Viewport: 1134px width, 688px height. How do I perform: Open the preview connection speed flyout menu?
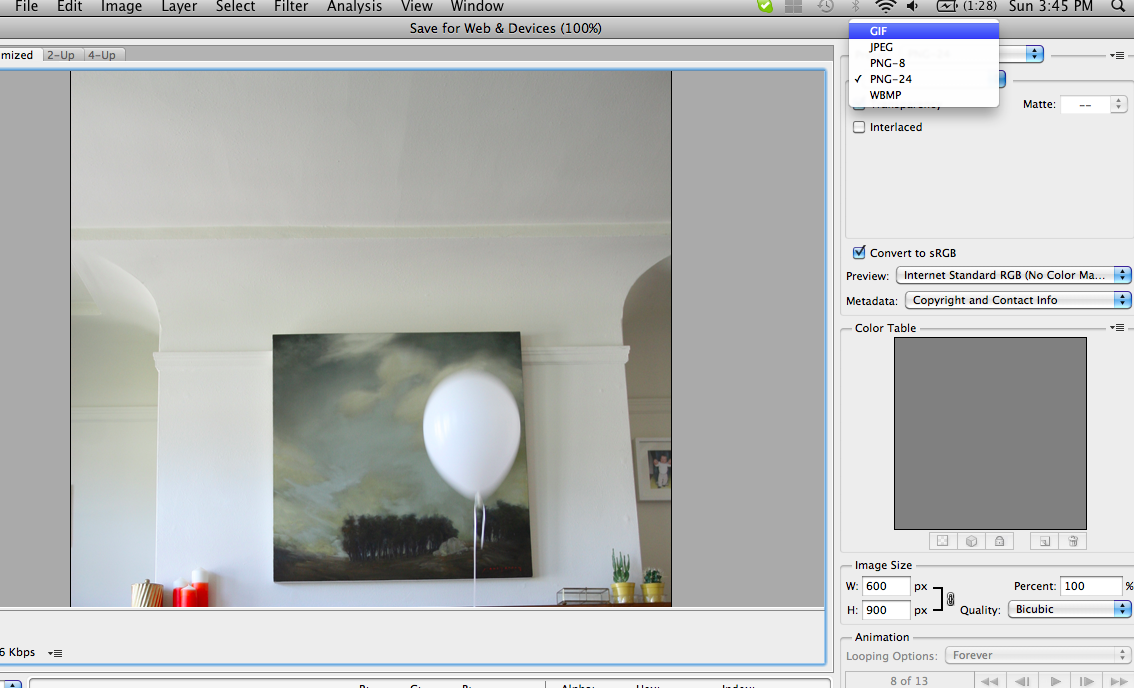click(55, 653)
